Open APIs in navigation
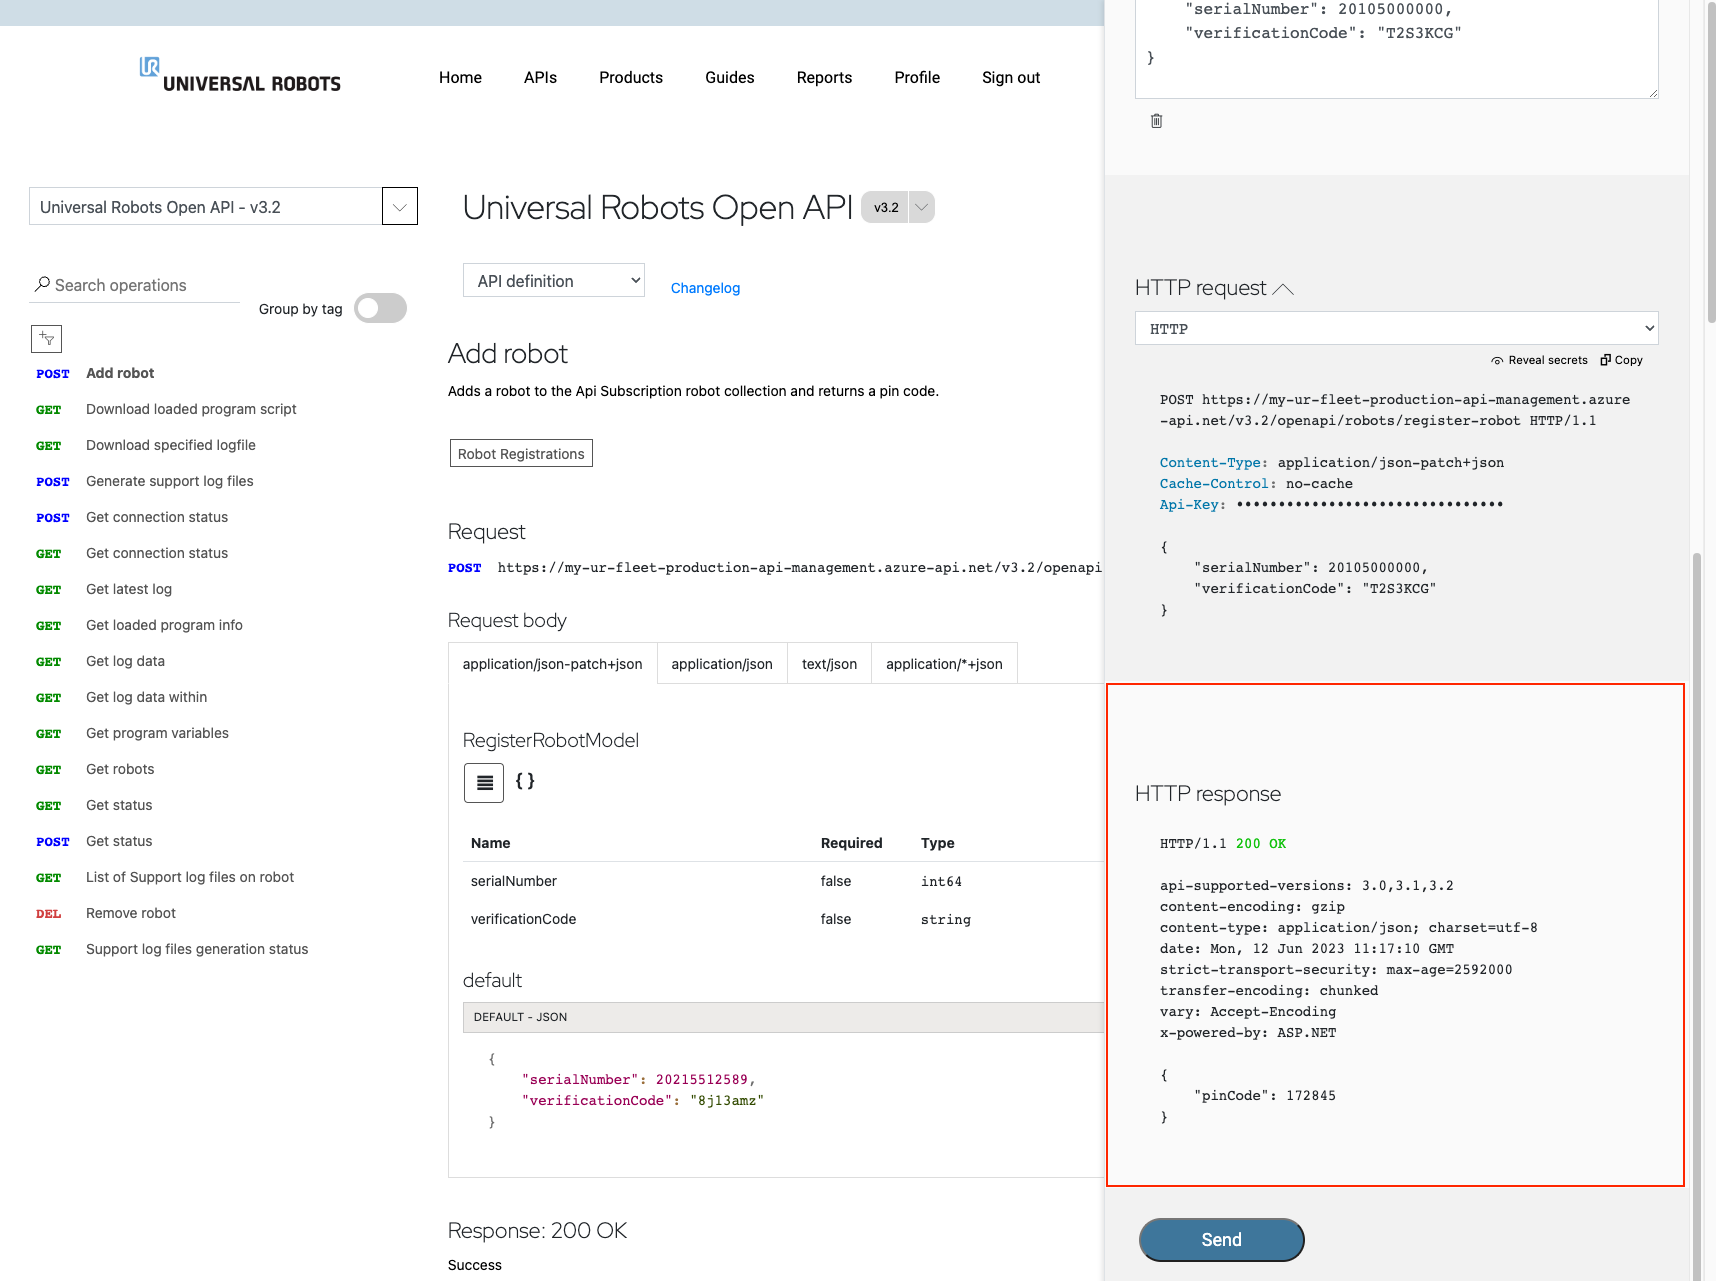 540,78
